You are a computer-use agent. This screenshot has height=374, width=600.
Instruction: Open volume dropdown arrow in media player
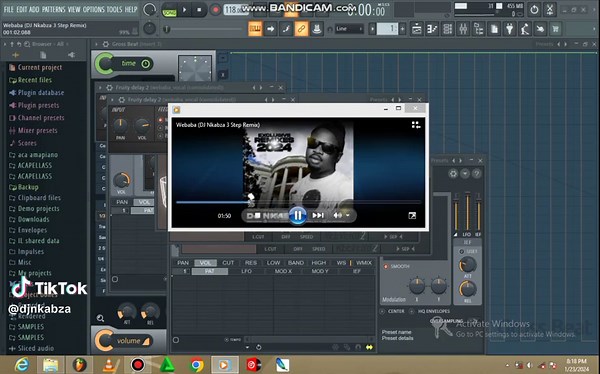(347, 216)
